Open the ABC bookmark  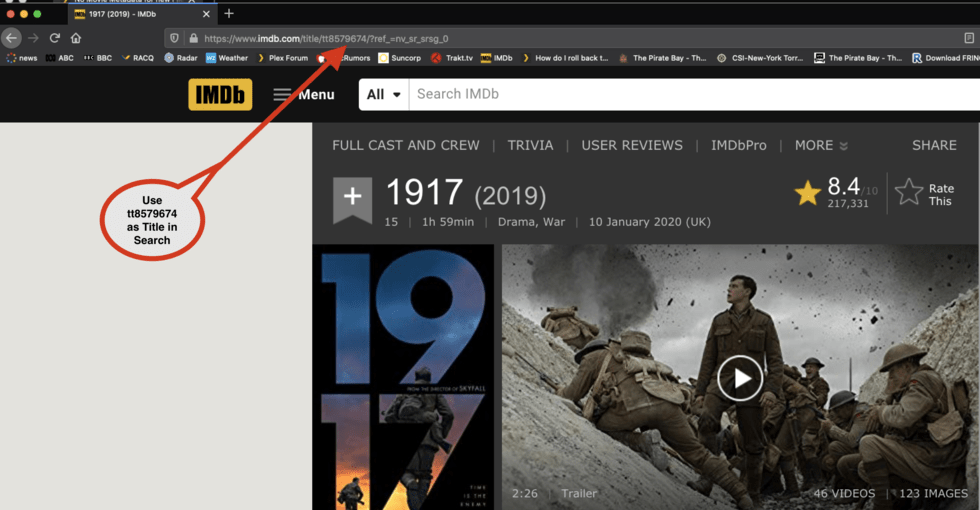pos(59,58)
